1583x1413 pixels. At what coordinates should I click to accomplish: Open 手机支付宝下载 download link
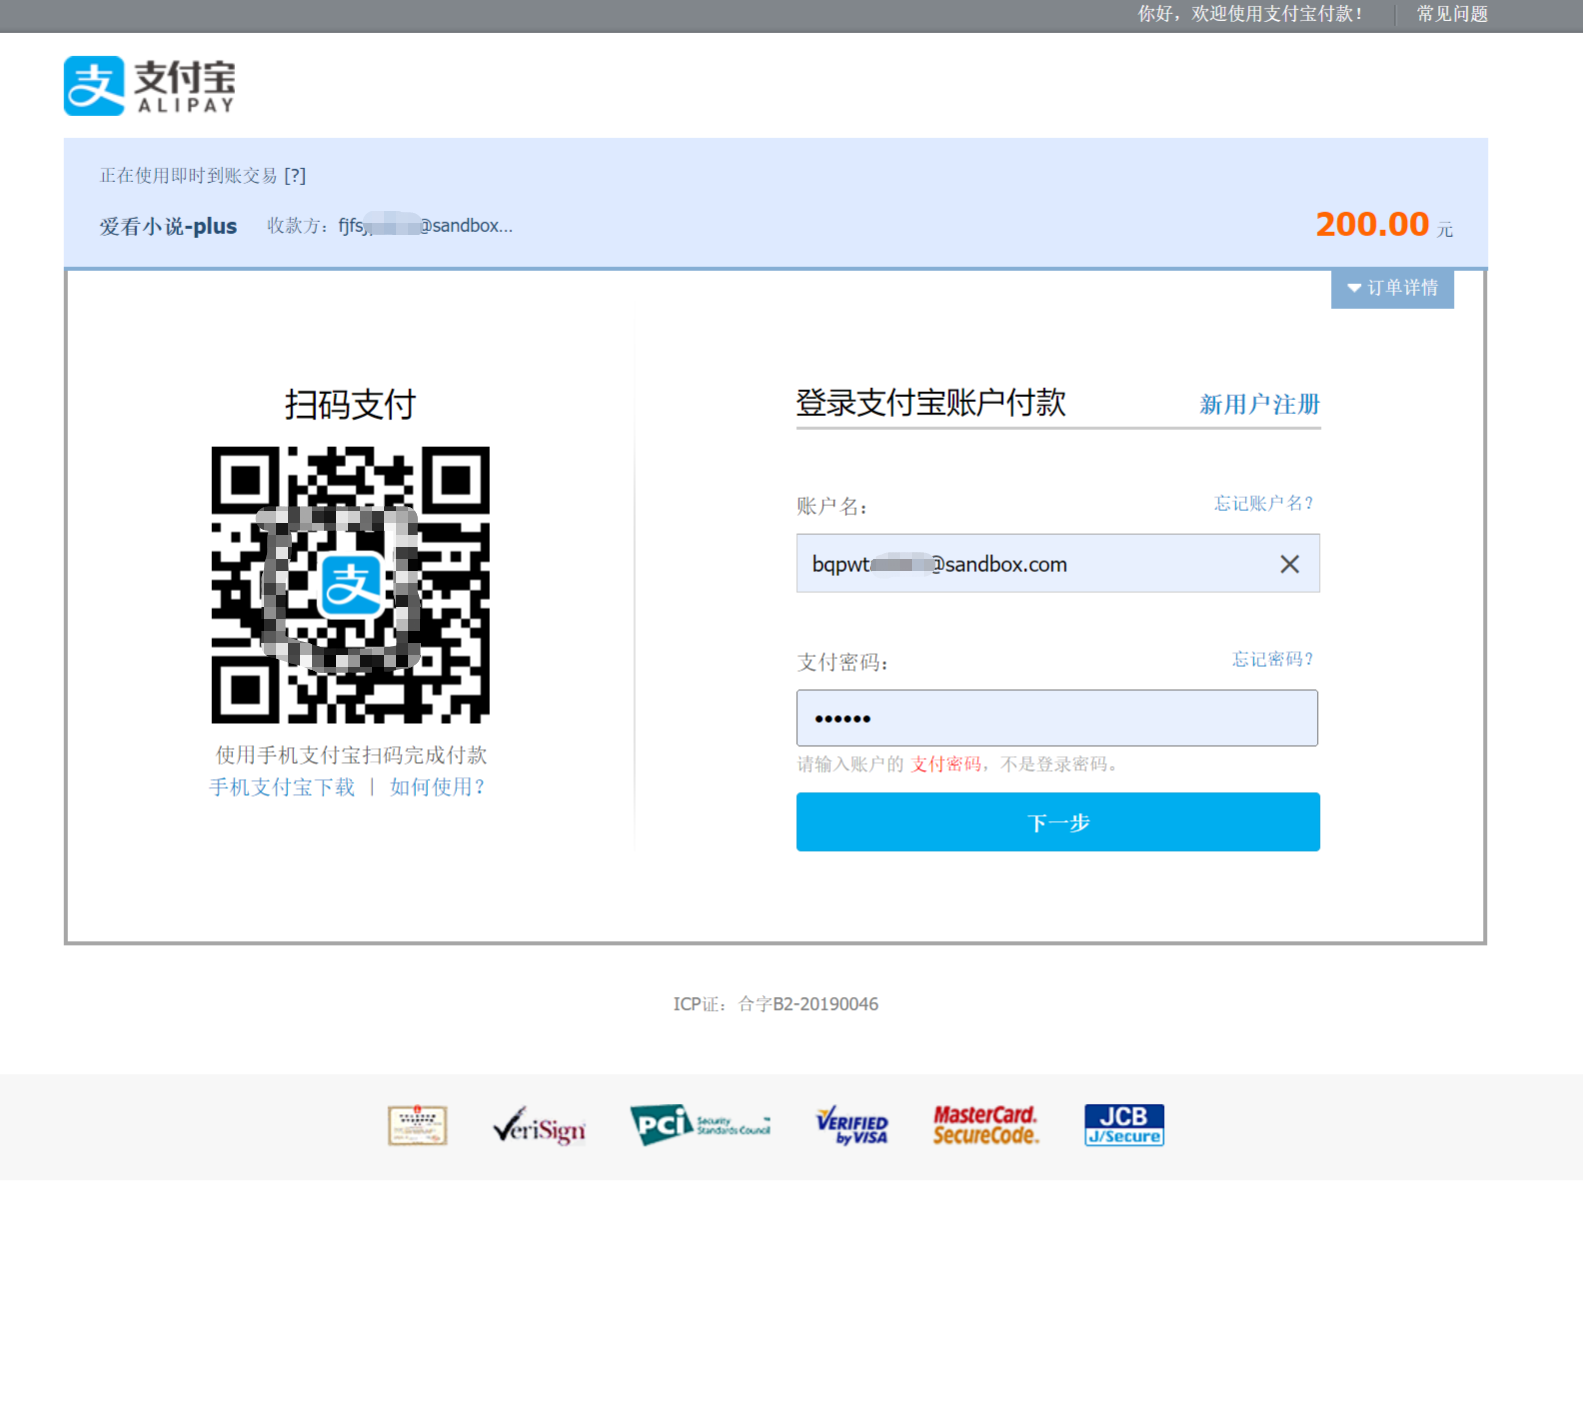[282, 787]
